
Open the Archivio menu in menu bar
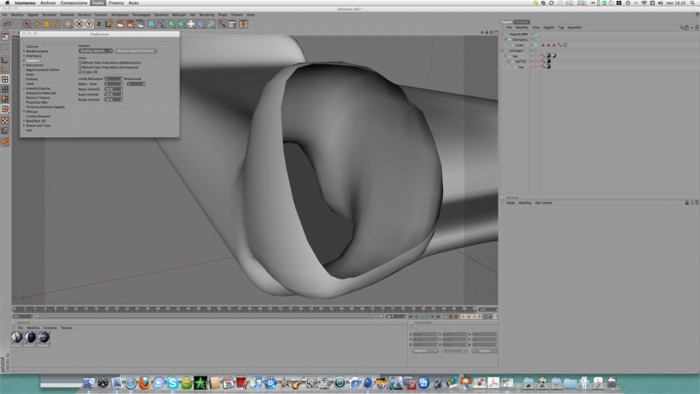point(48,3)
